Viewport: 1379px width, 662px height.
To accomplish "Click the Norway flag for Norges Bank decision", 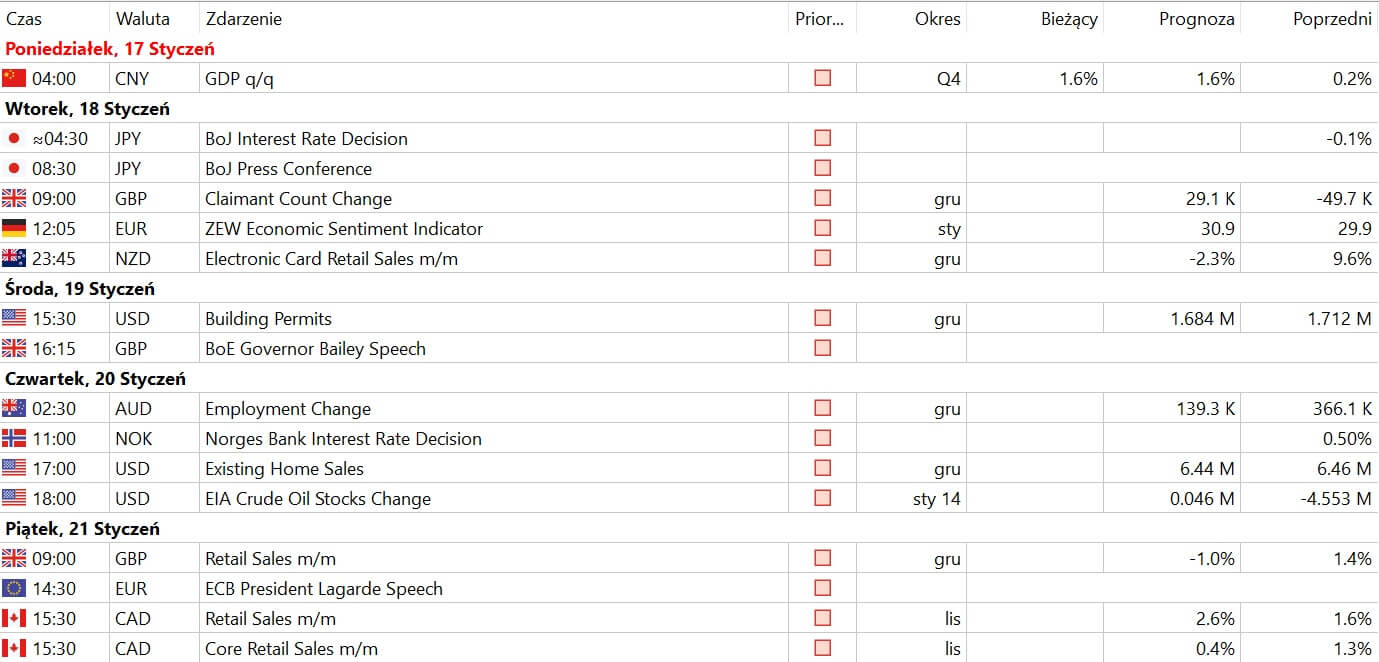I will tap(14, 438).
